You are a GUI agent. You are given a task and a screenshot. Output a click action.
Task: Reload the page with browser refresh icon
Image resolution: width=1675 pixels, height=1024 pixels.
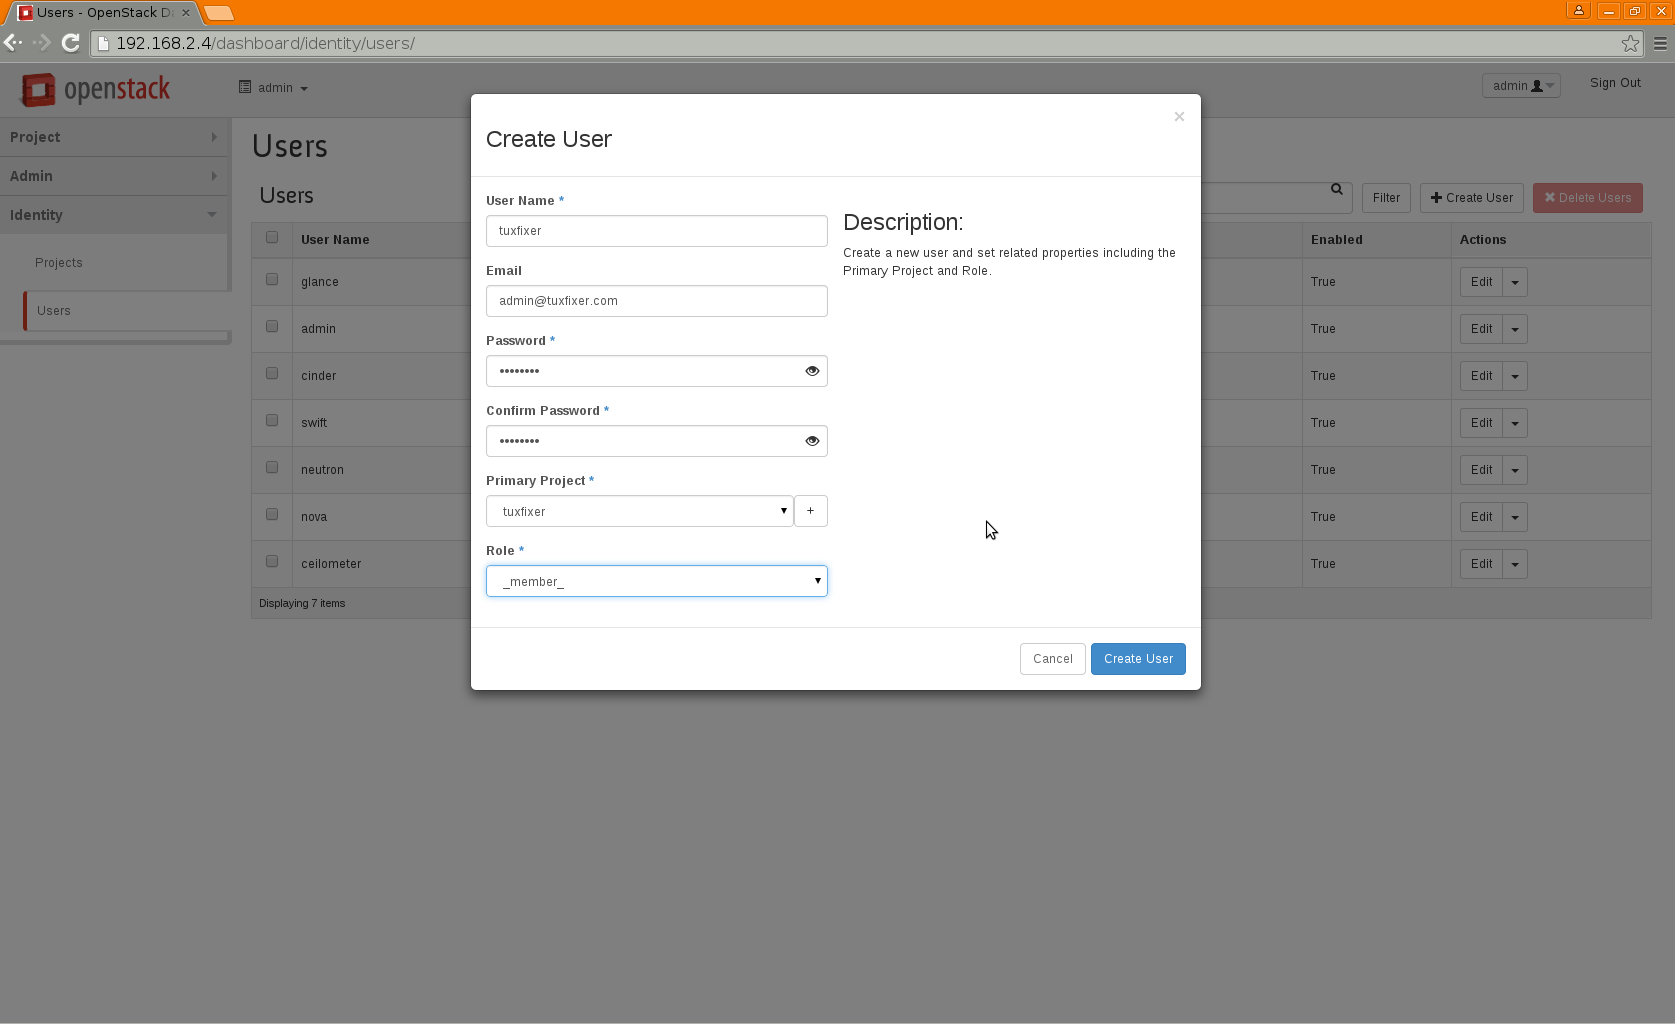coord(71,43)
